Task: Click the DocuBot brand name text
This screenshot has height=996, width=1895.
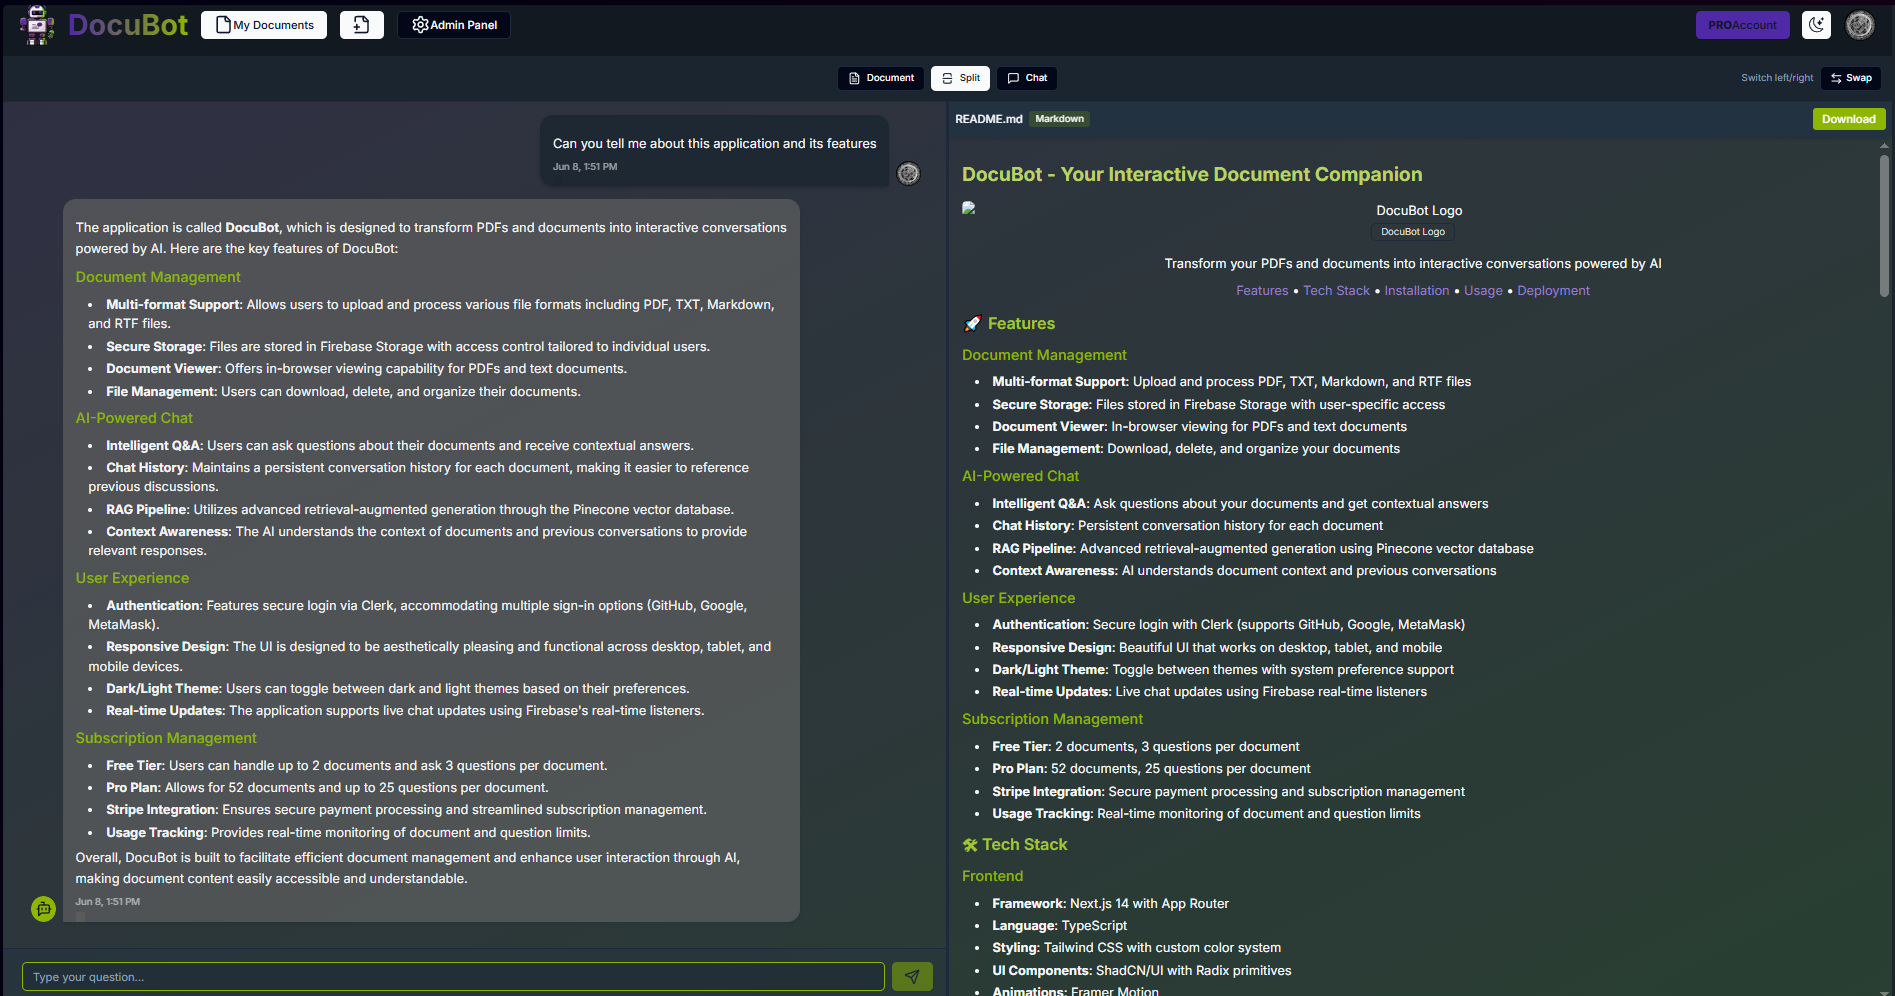Action: coord(128,25)
